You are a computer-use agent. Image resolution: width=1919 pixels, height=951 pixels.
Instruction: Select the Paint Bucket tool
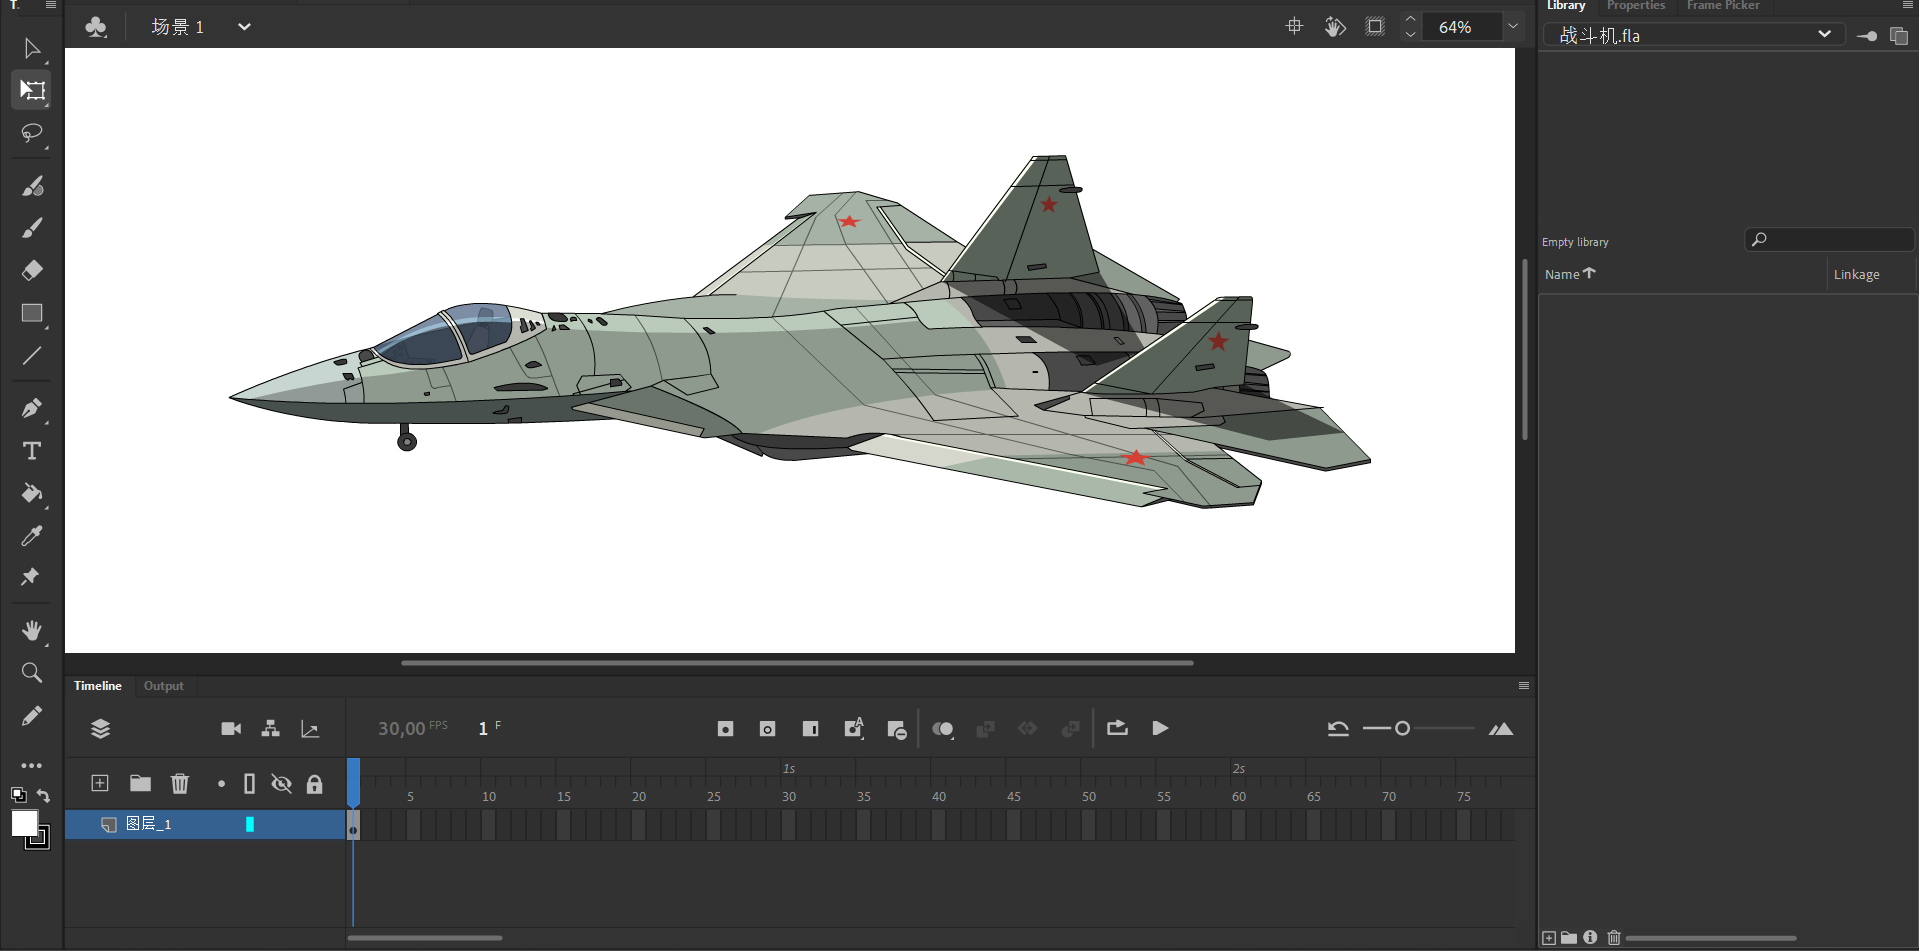click(x=32, y=493)
